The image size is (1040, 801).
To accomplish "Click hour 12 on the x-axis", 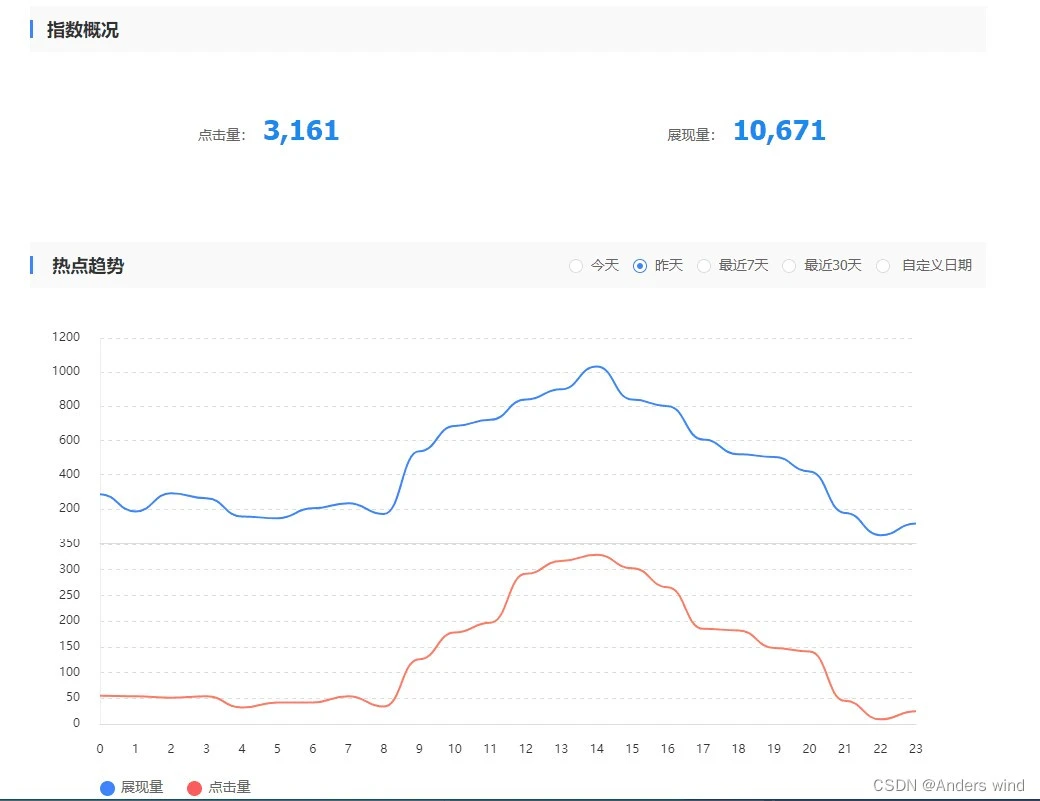I will tap(526, 748).
